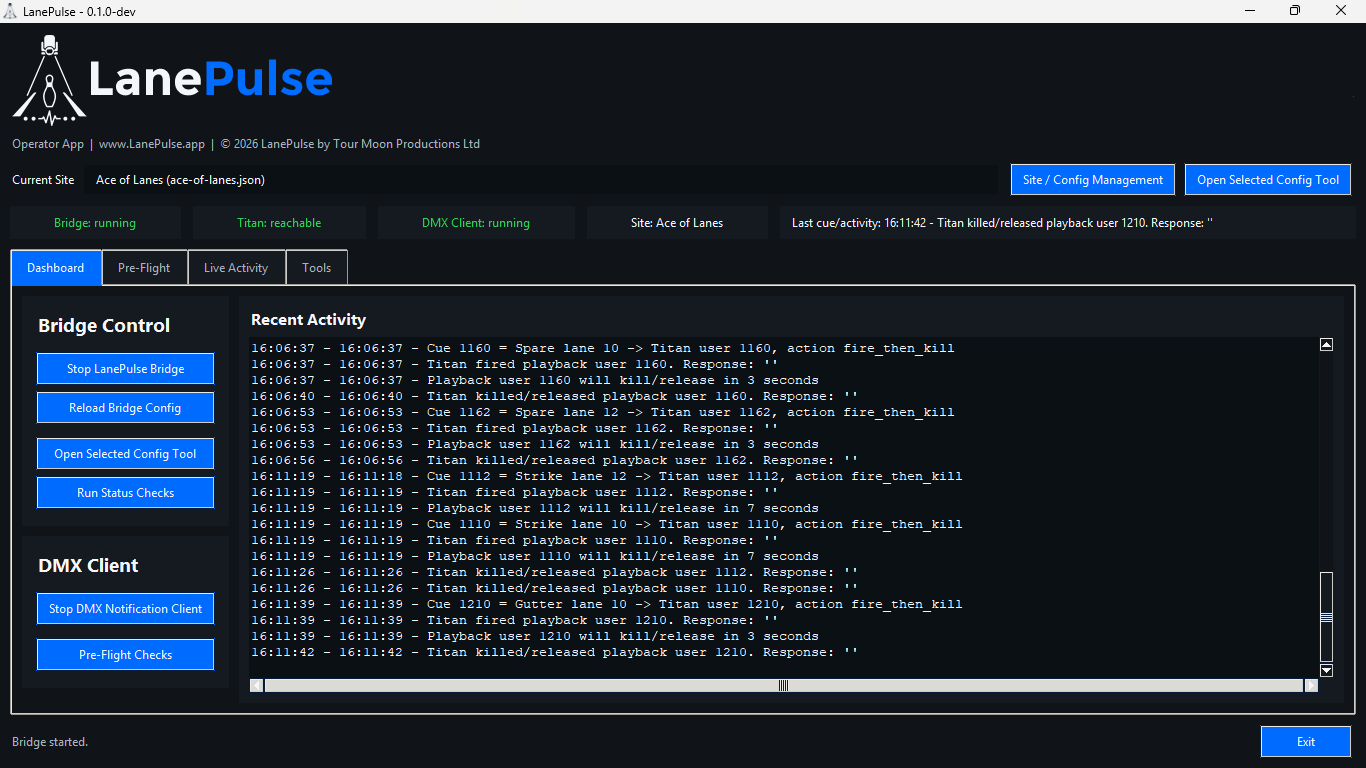
Task: Click the vertical scrollbar thumb of Recent Activity
Action: coord(1327,617)
